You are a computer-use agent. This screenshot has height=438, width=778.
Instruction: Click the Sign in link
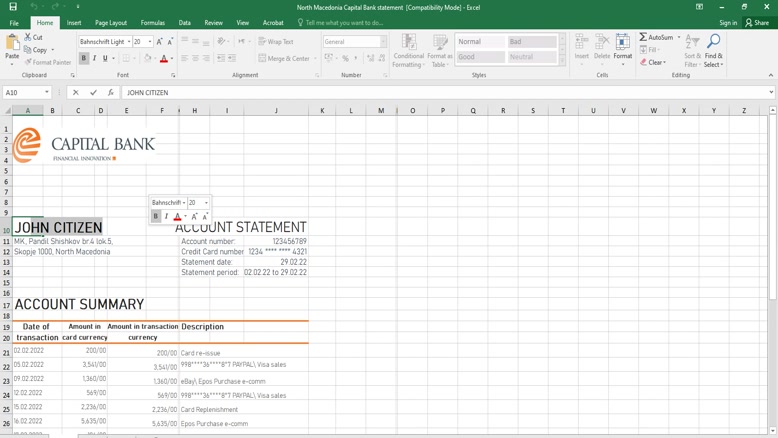tap(728, 23)
